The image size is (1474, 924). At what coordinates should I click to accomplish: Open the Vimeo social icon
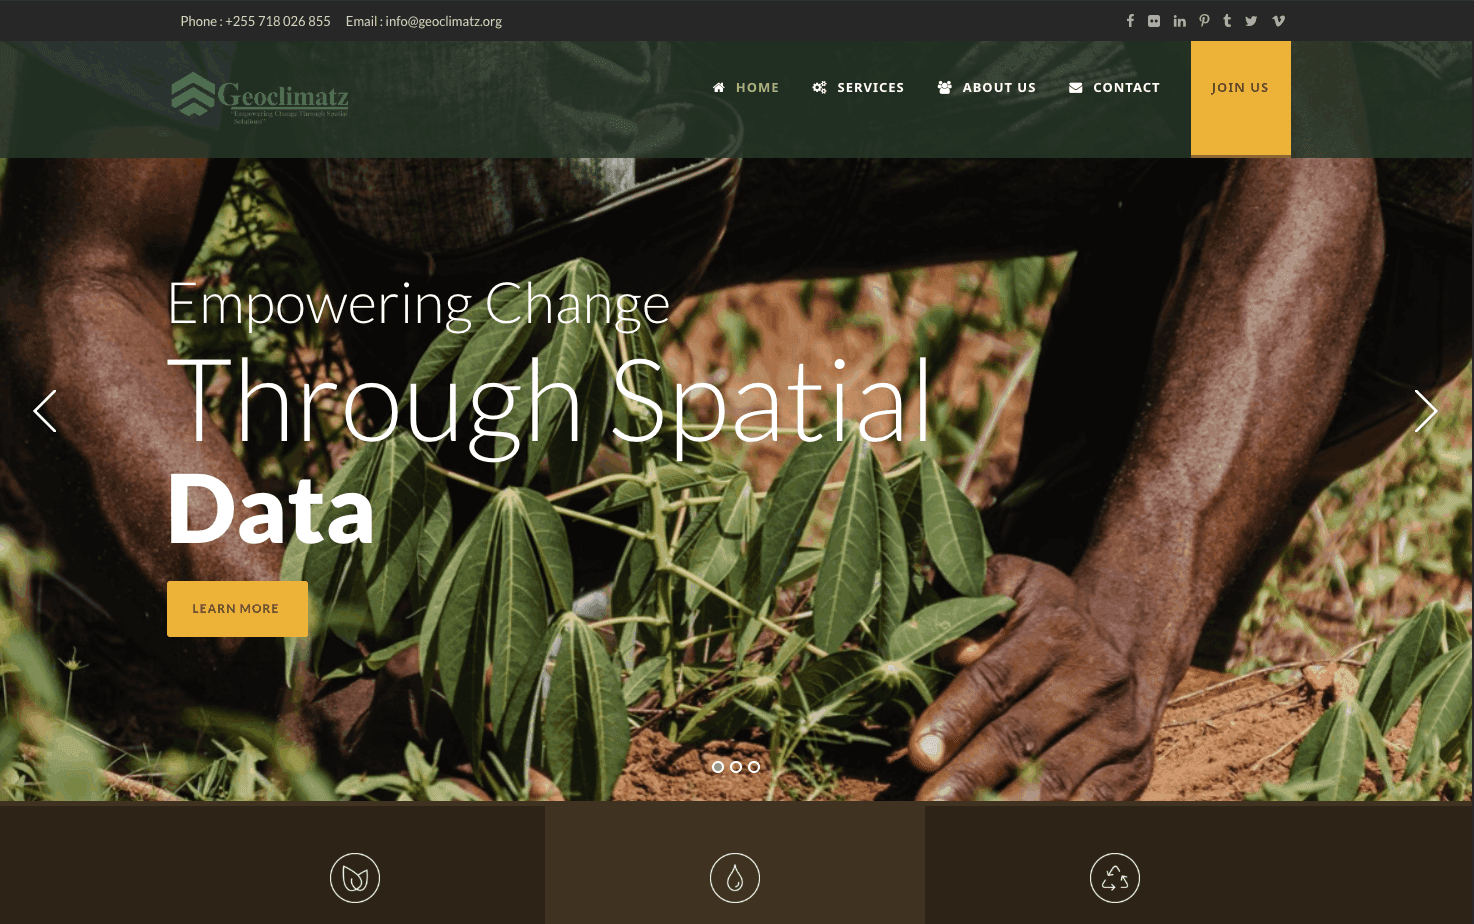click(1278, 21)
